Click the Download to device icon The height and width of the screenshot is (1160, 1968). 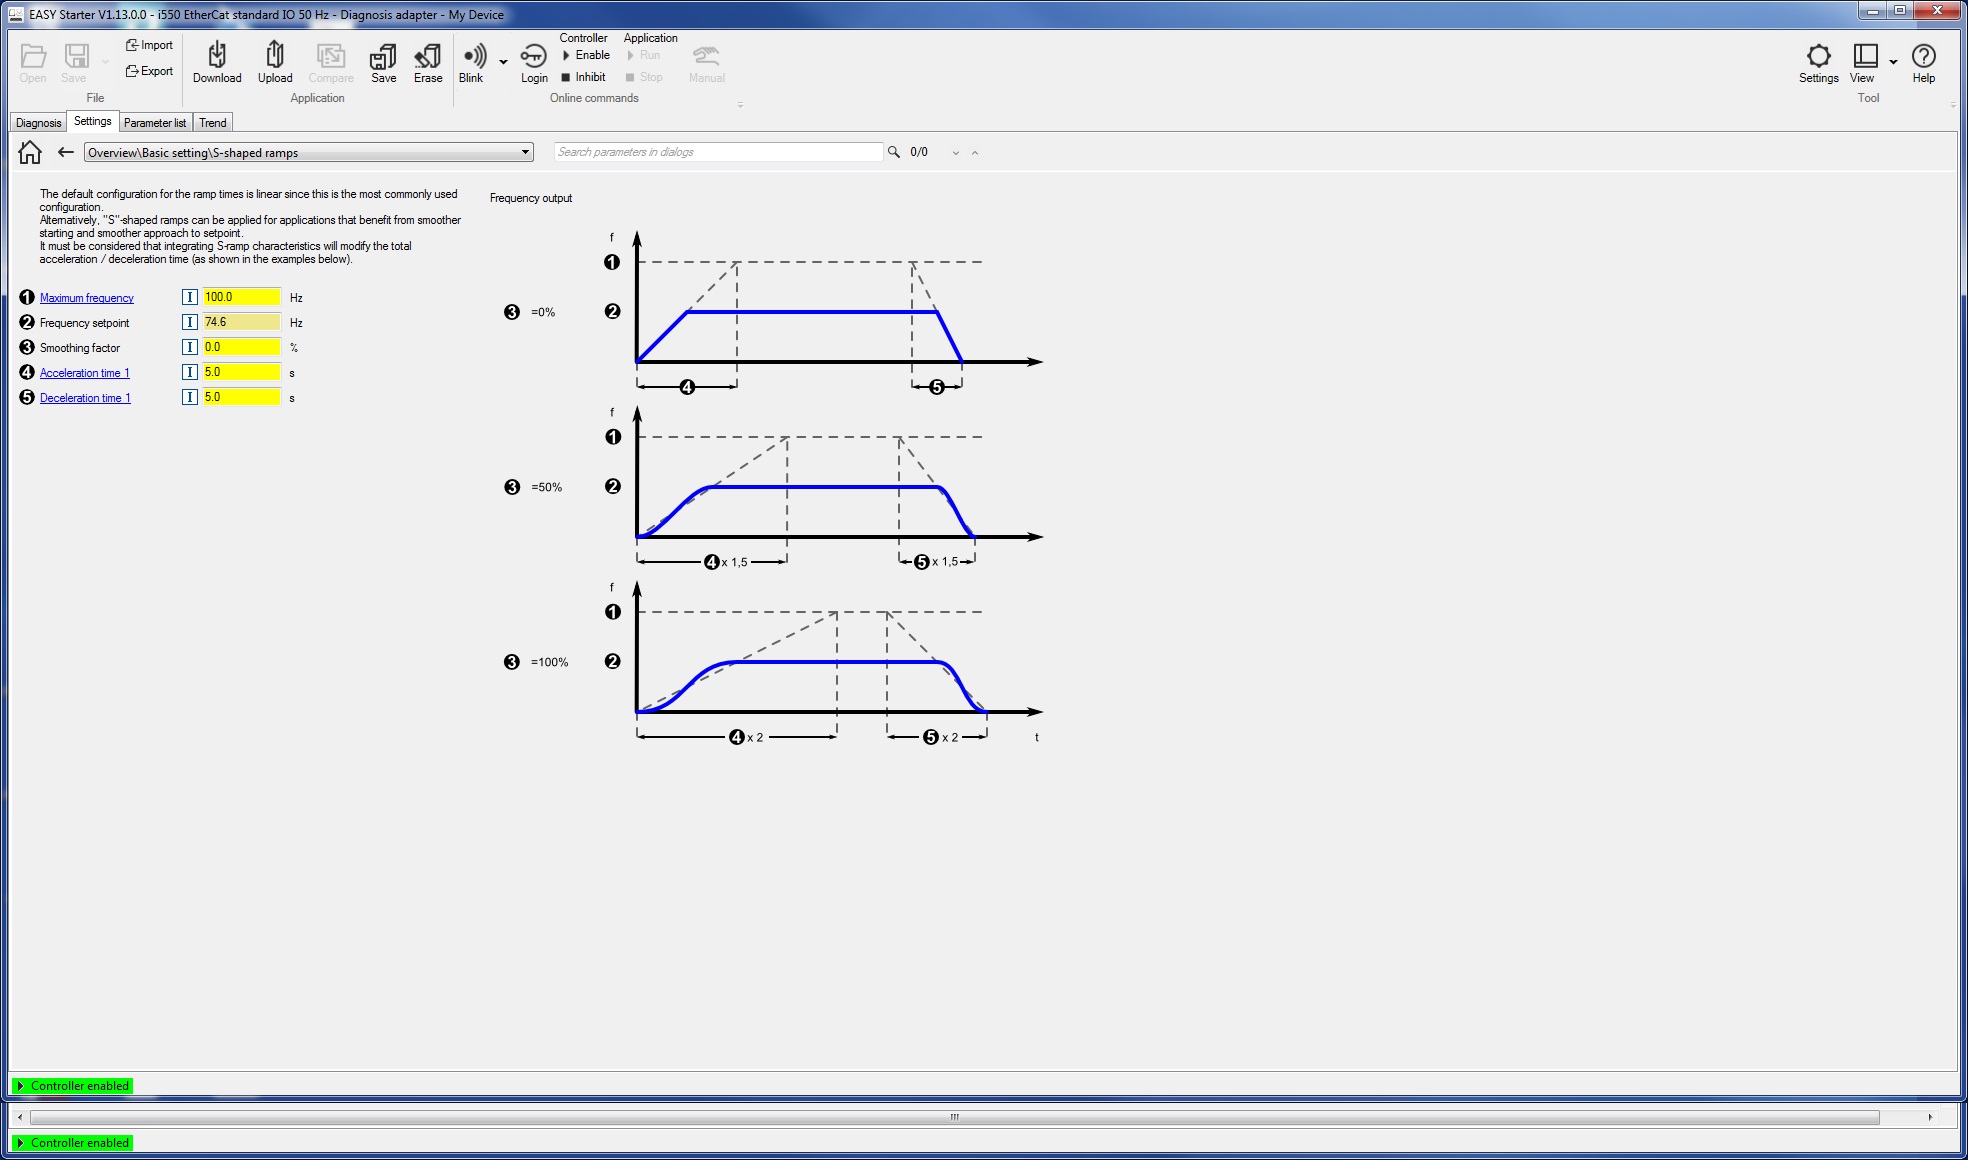coord(217,57)
